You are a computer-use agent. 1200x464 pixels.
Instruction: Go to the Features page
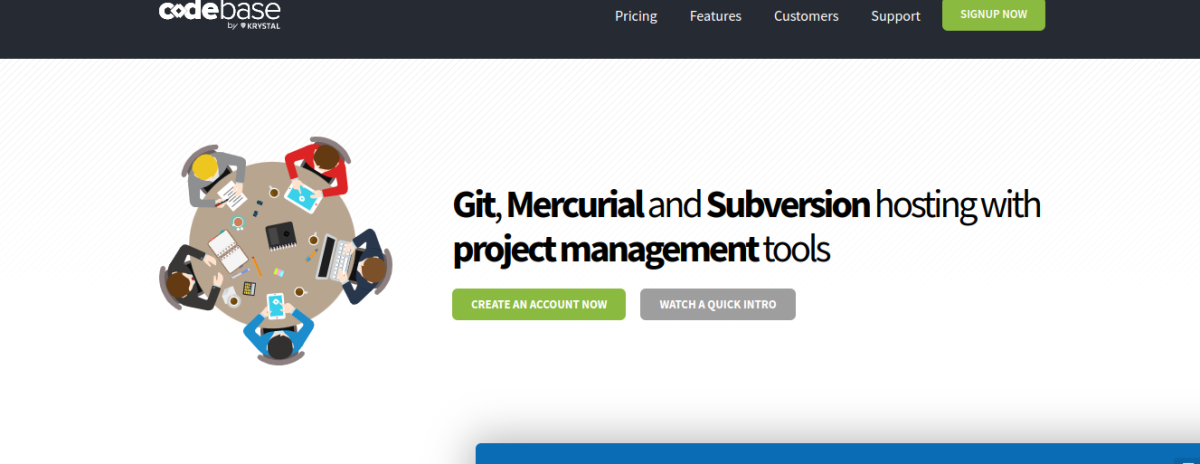(715, 16)
